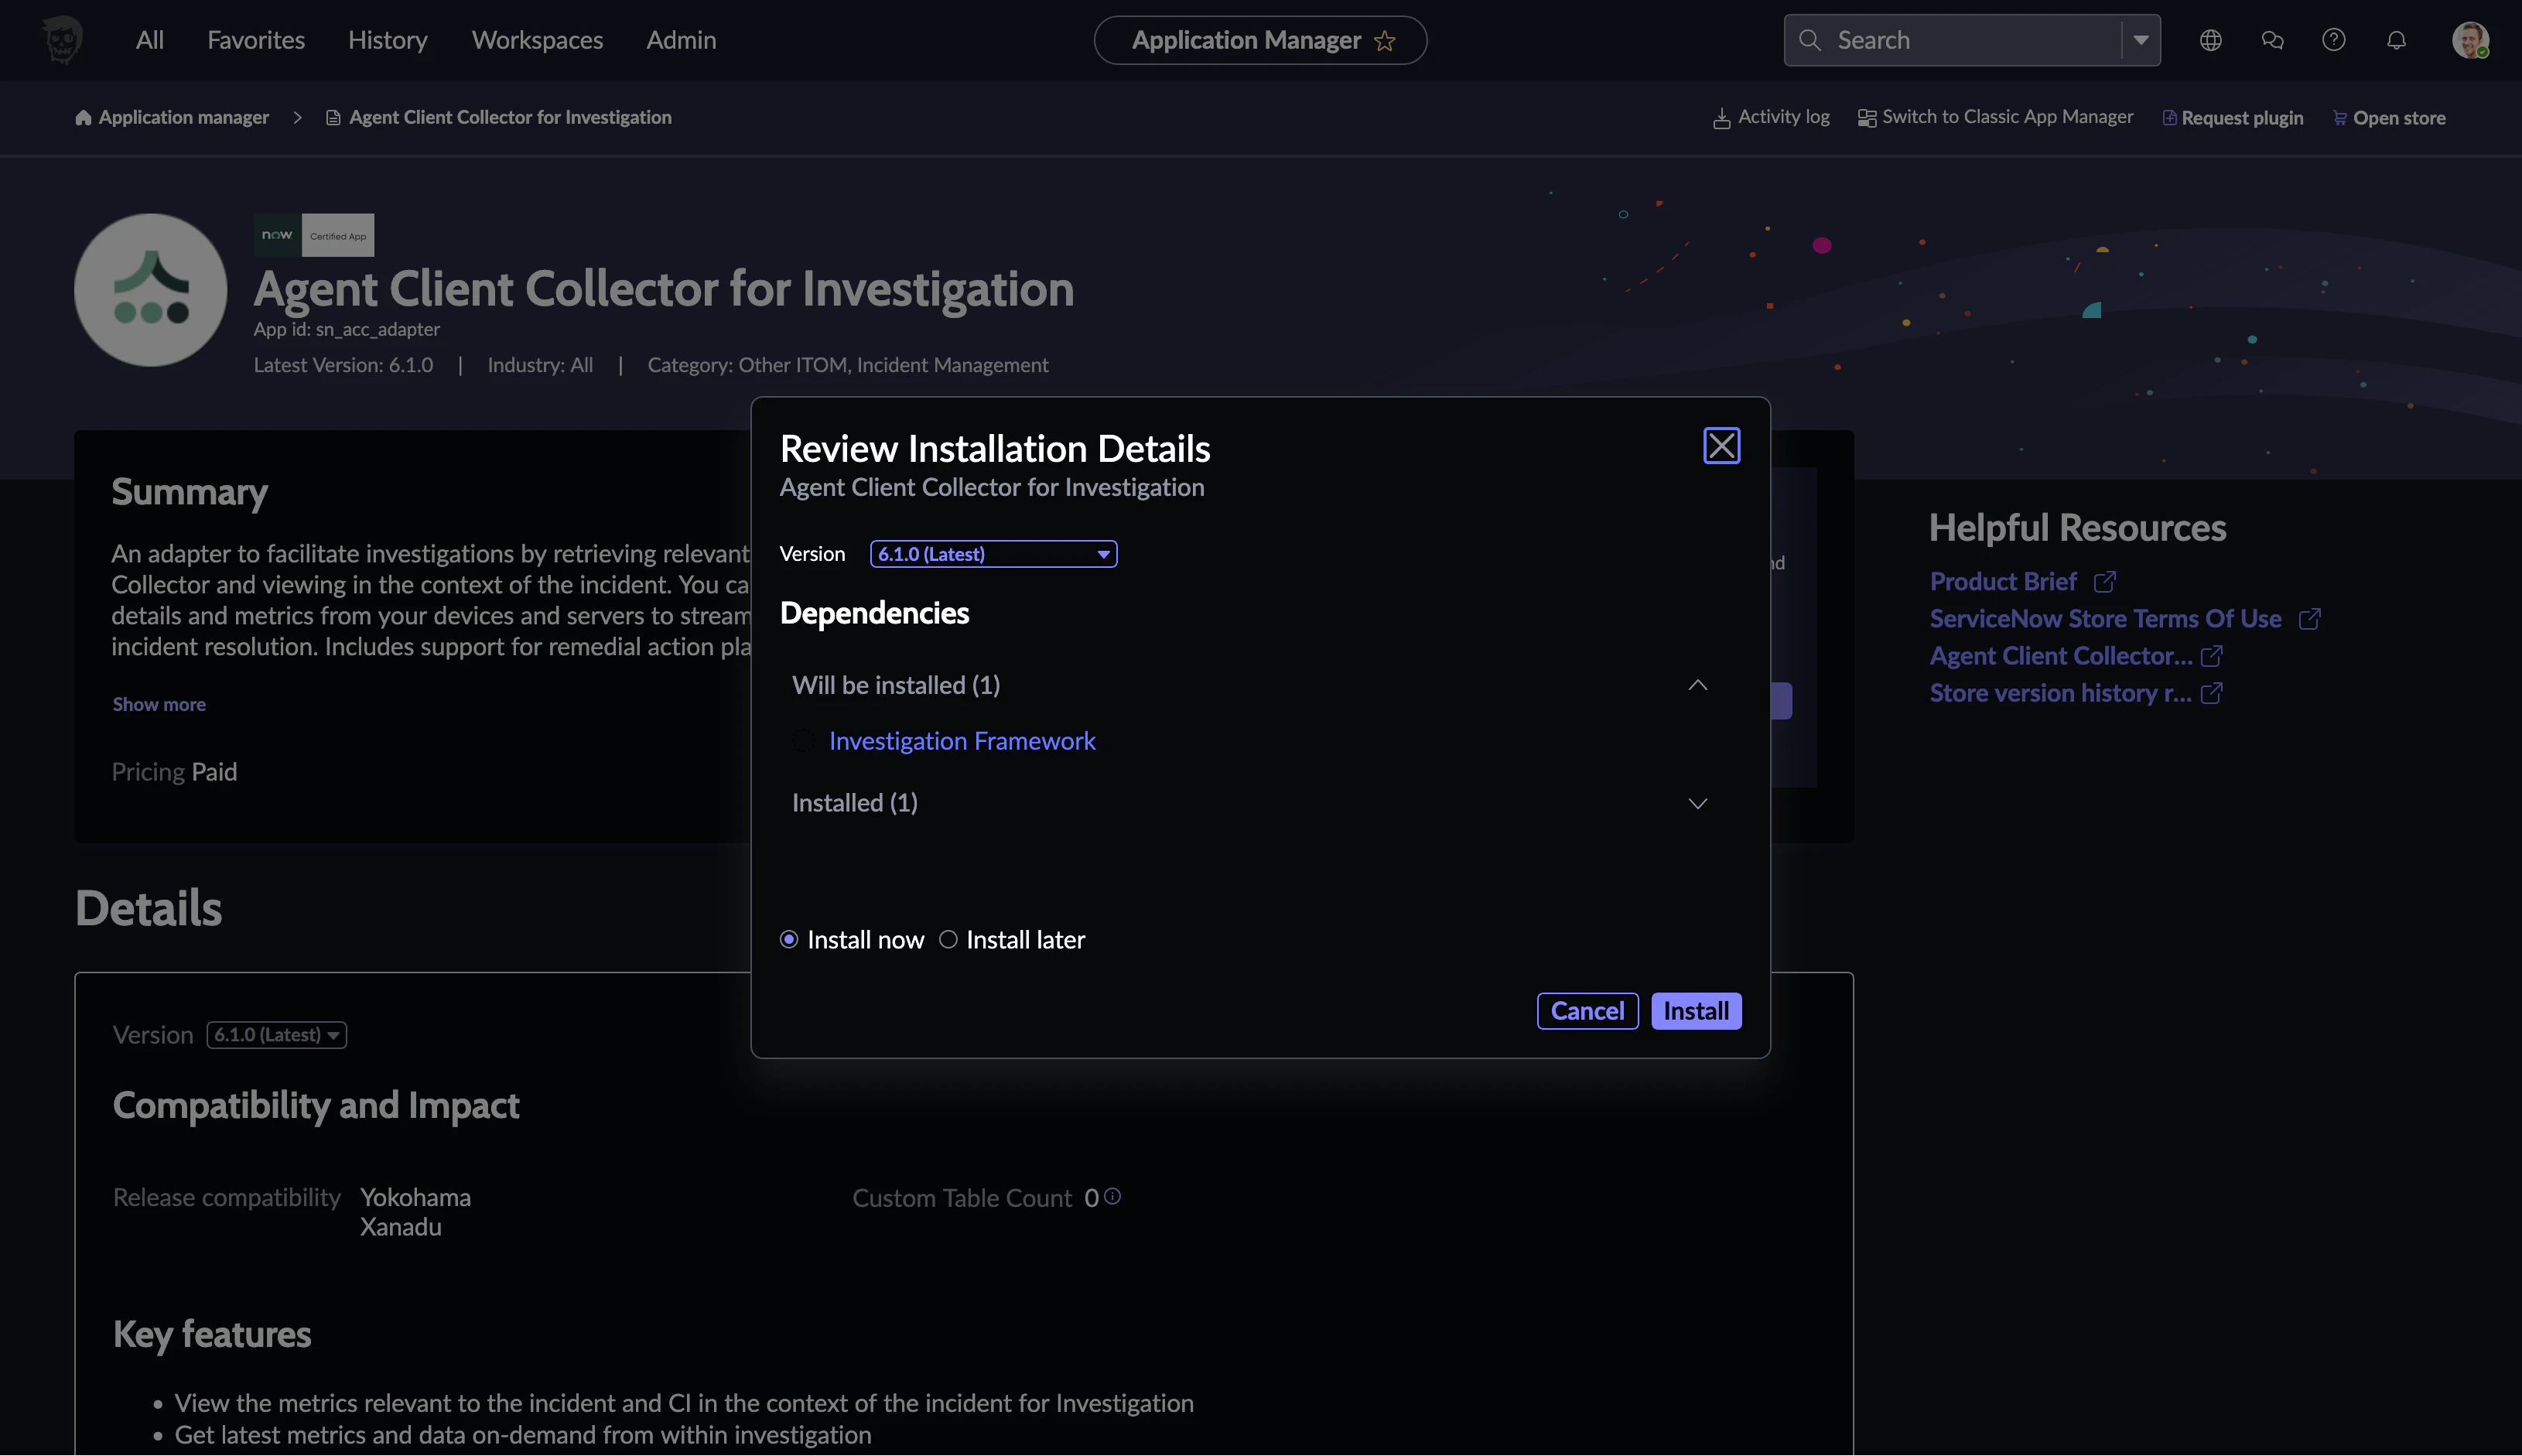Open external icon beside ServiceNow Store Terms
Screen dimensions: 2522x1456
click(x=2309, y=619)
